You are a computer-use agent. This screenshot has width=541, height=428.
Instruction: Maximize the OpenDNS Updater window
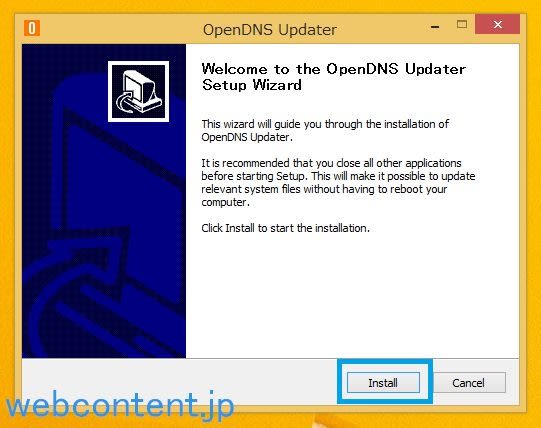click(x=462, y=24)
